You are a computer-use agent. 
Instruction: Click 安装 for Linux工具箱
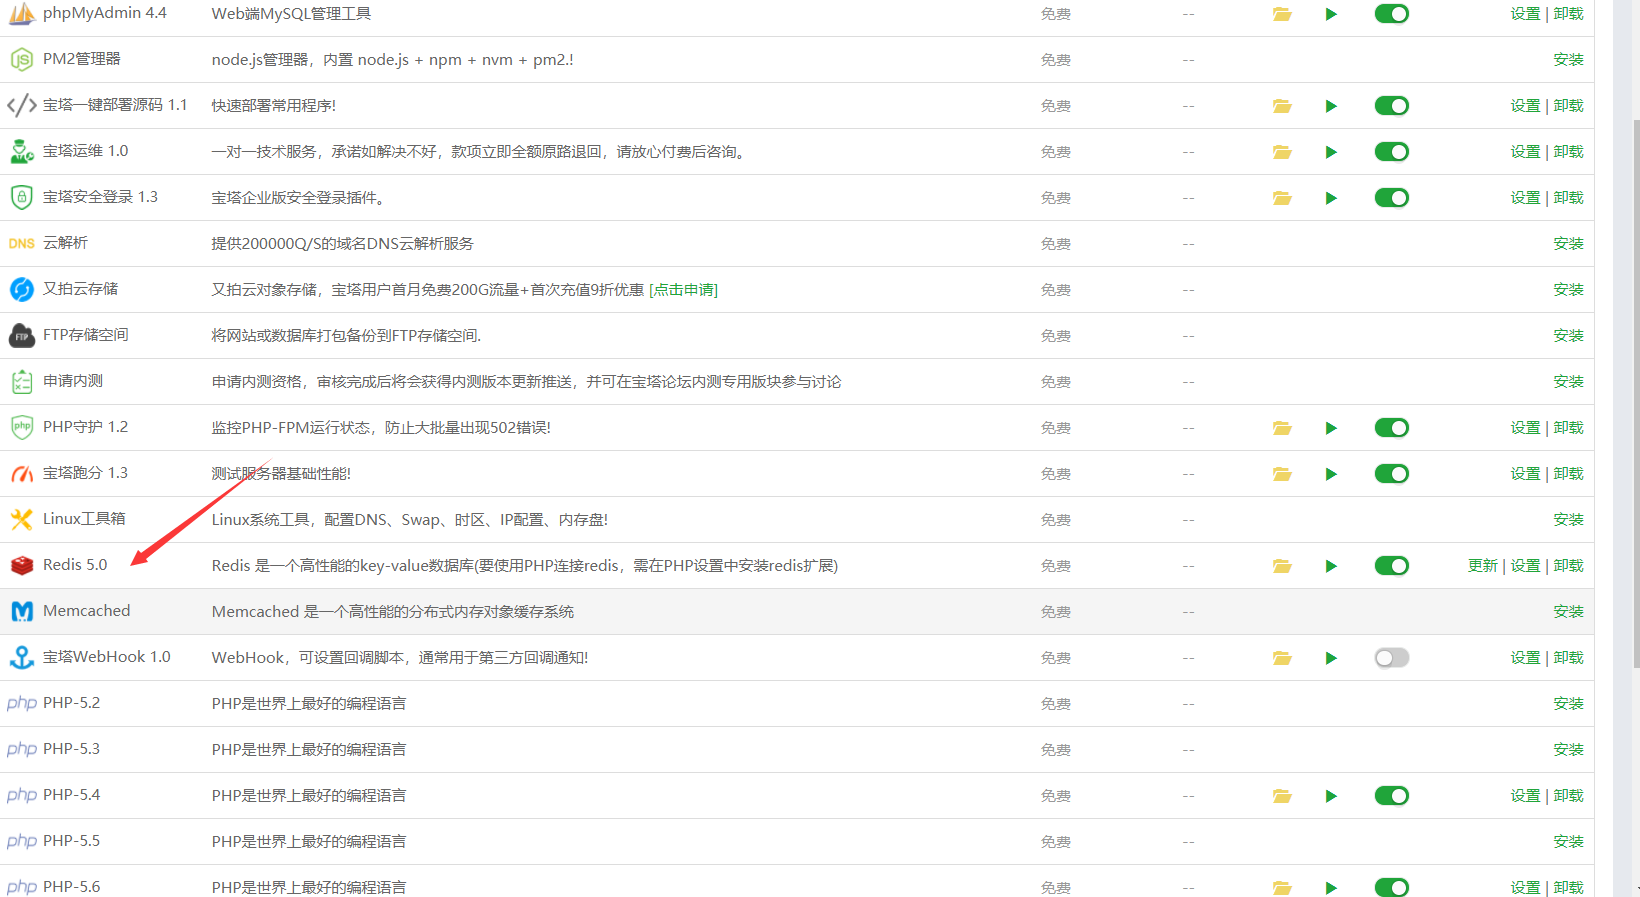click(x=1569, y=520)
